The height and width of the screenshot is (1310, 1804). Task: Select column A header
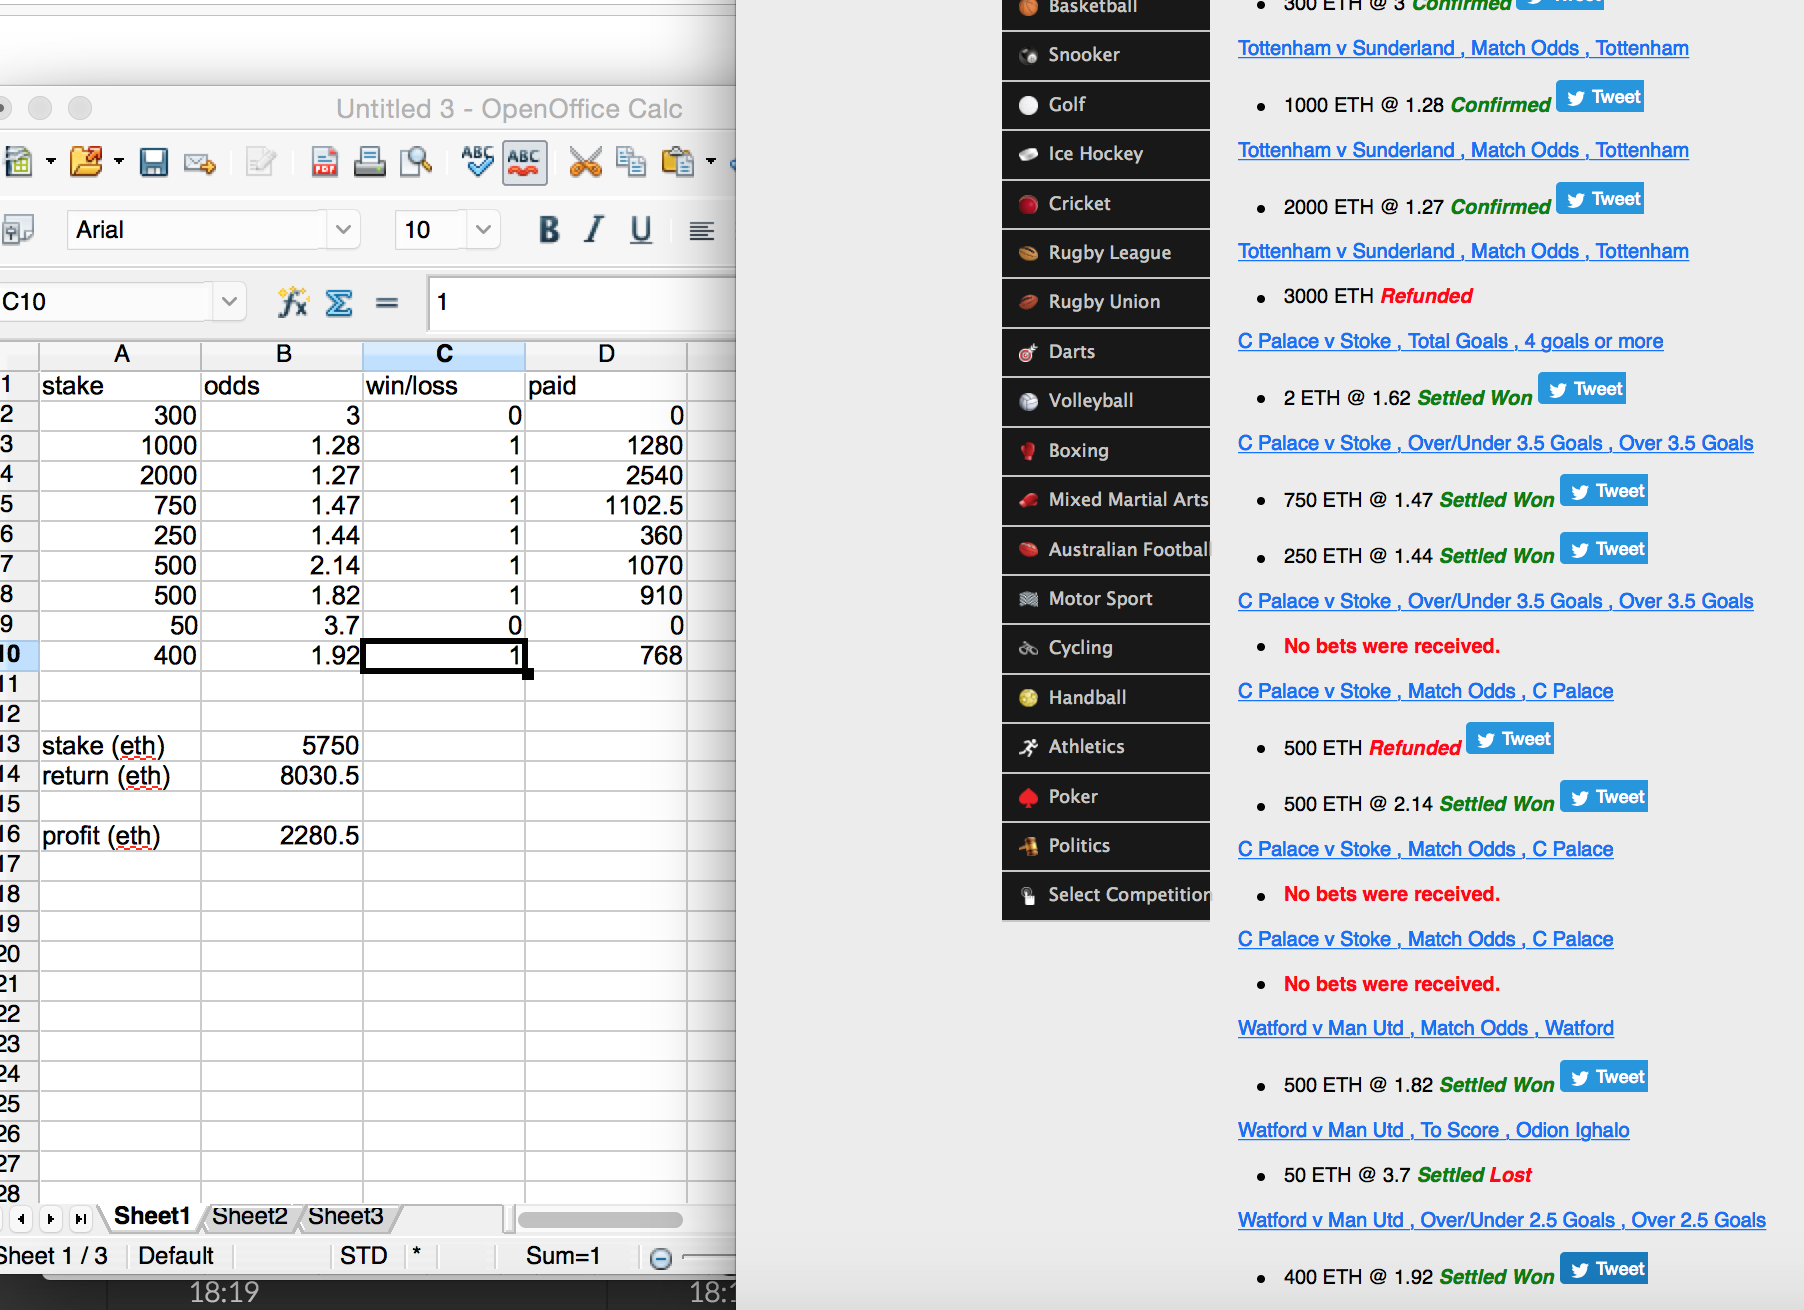click(x=121, y=354)
